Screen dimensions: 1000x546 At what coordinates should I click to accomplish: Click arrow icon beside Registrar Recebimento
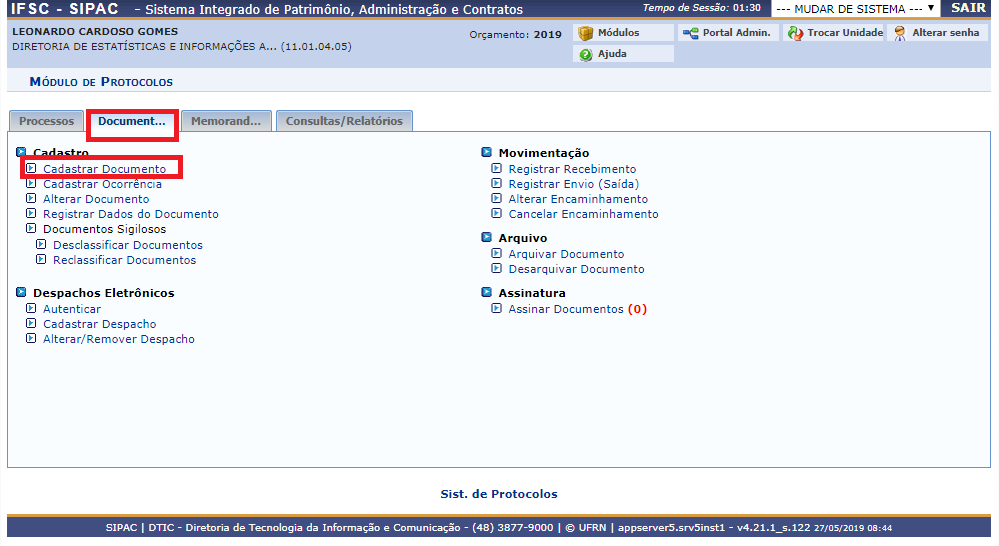point(496,169)
